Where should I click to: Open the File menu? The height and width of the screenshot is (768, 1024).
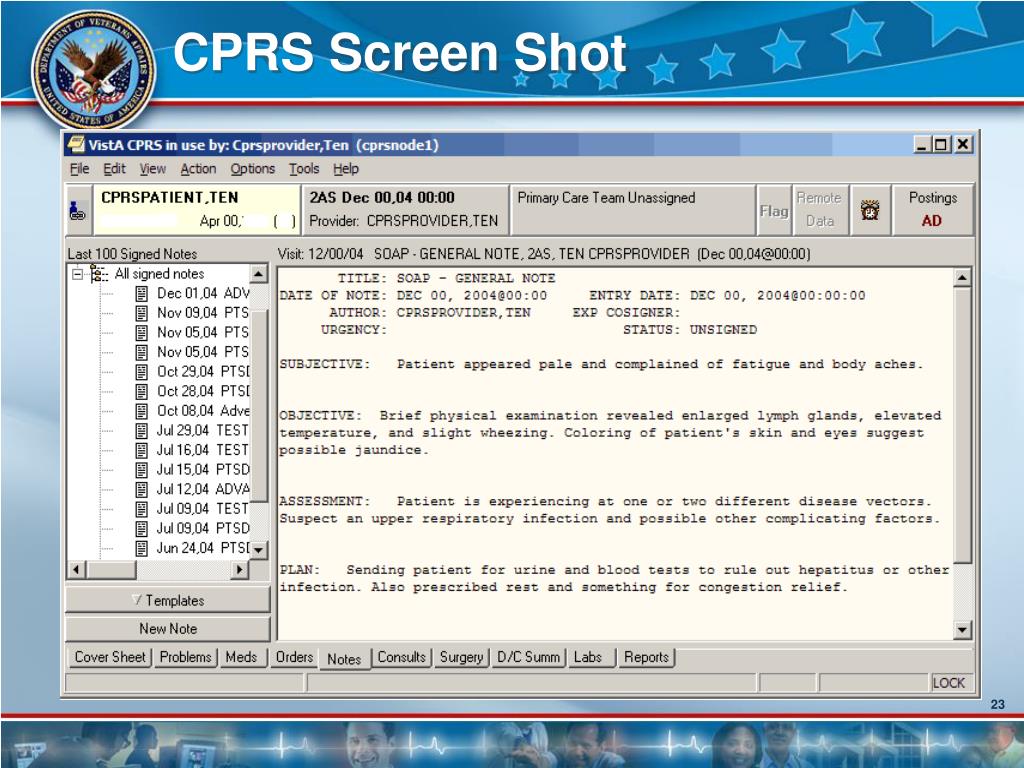point(79,169)
